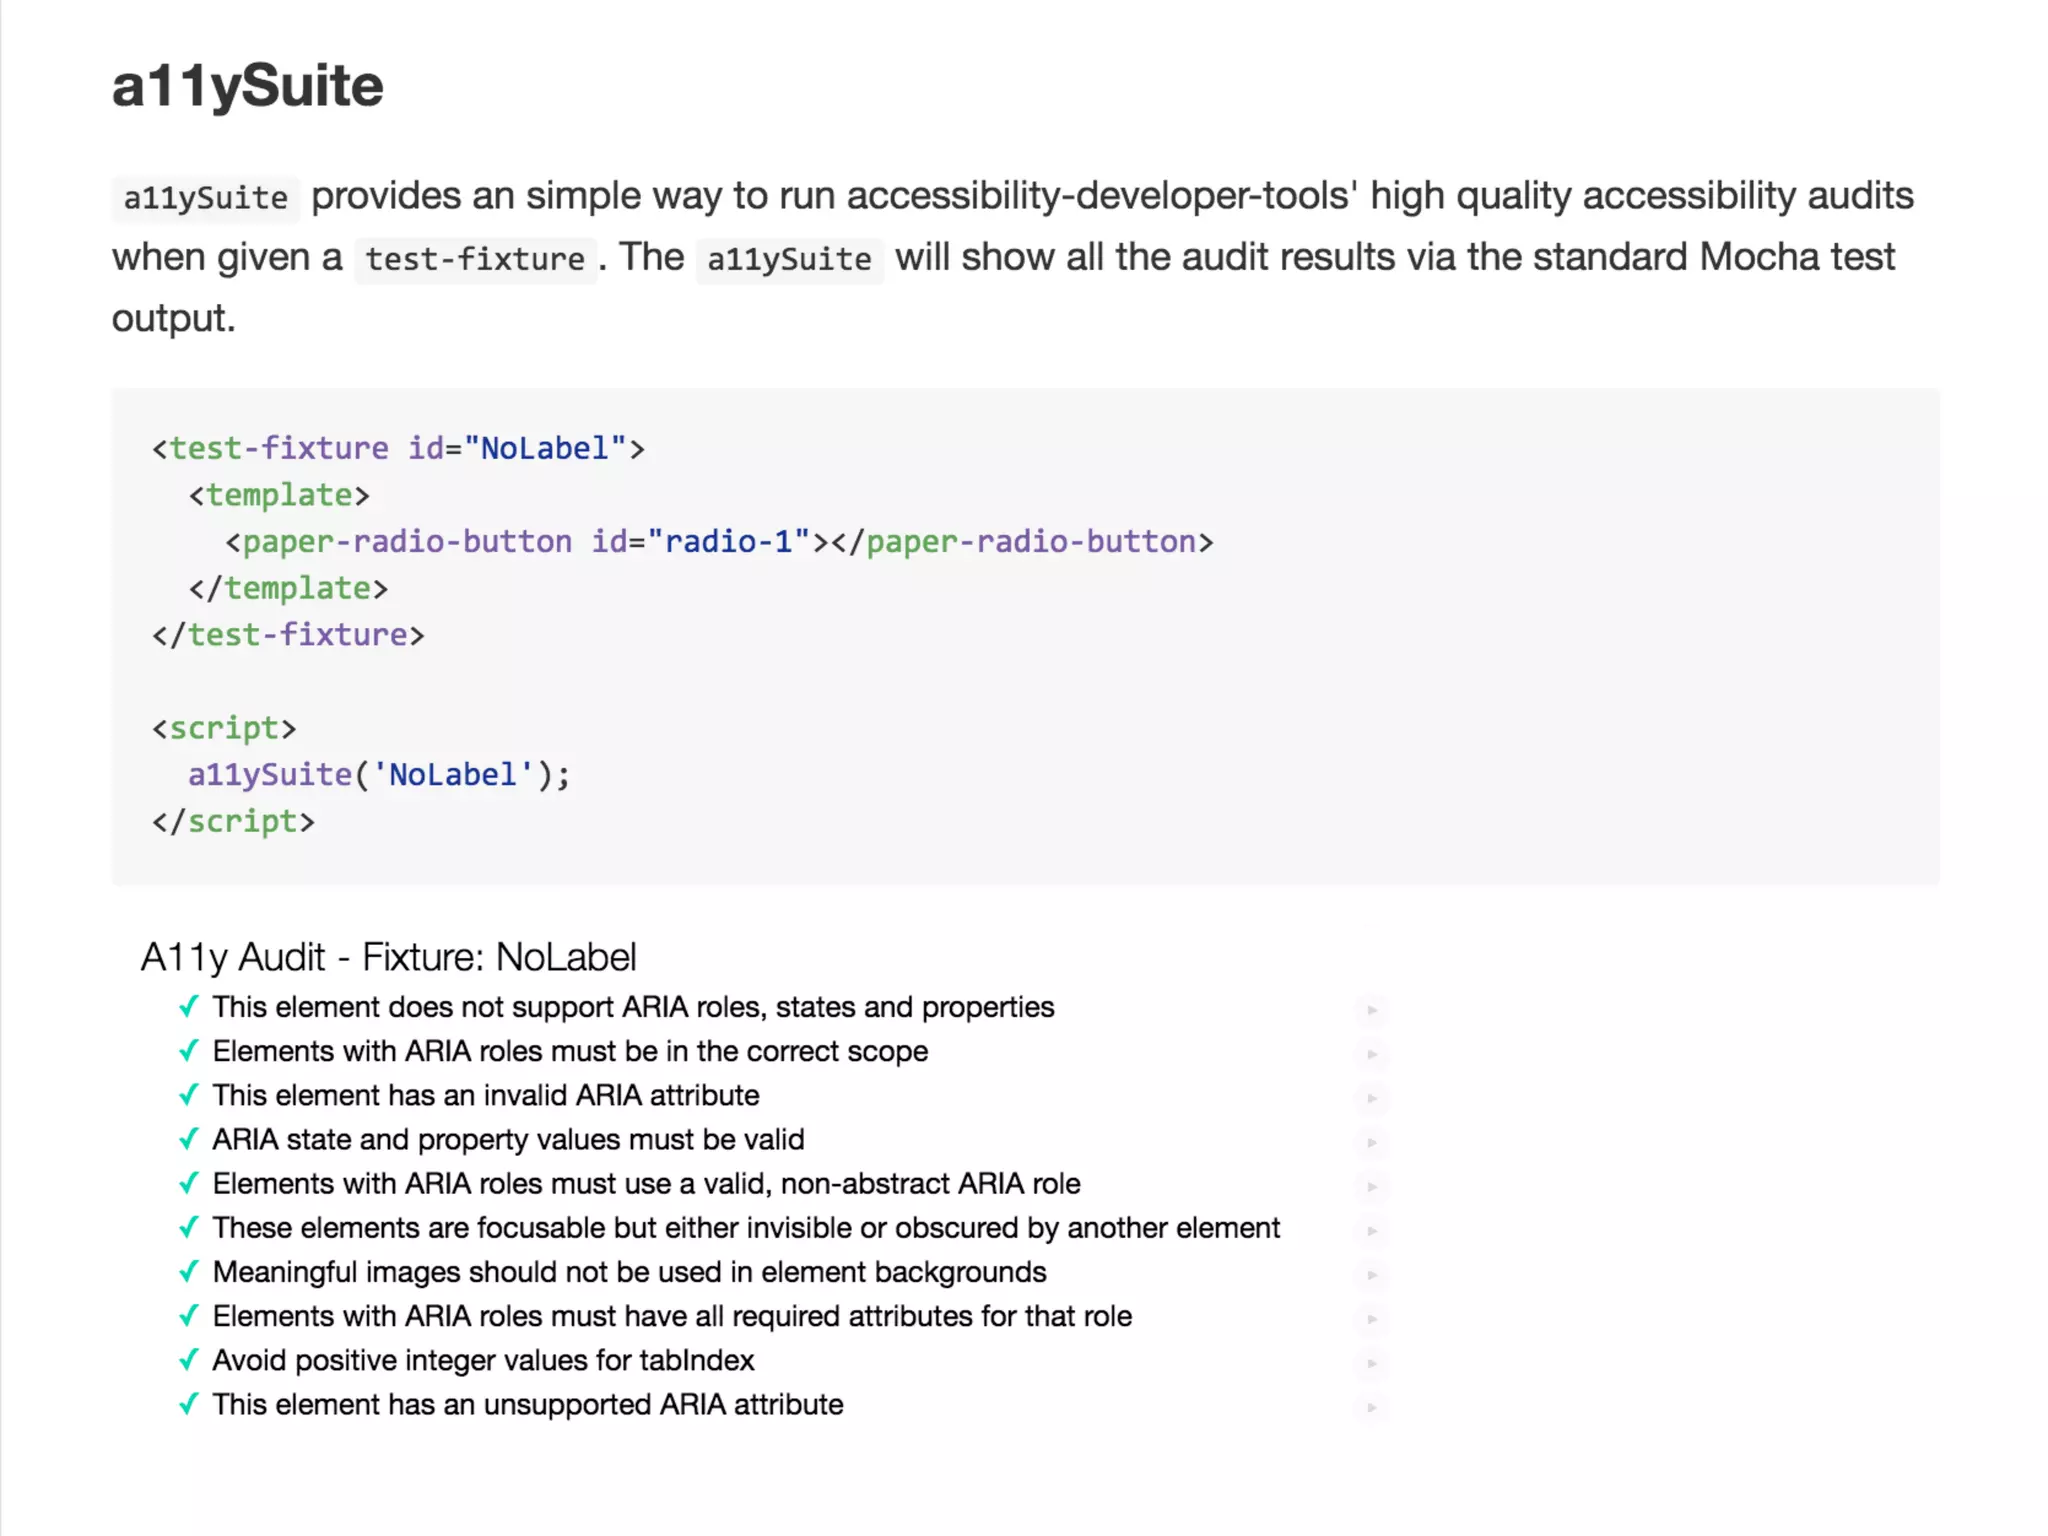
Task: Click replay arrow for 'property values must be valid' test
Action: coord(1372,1142)
